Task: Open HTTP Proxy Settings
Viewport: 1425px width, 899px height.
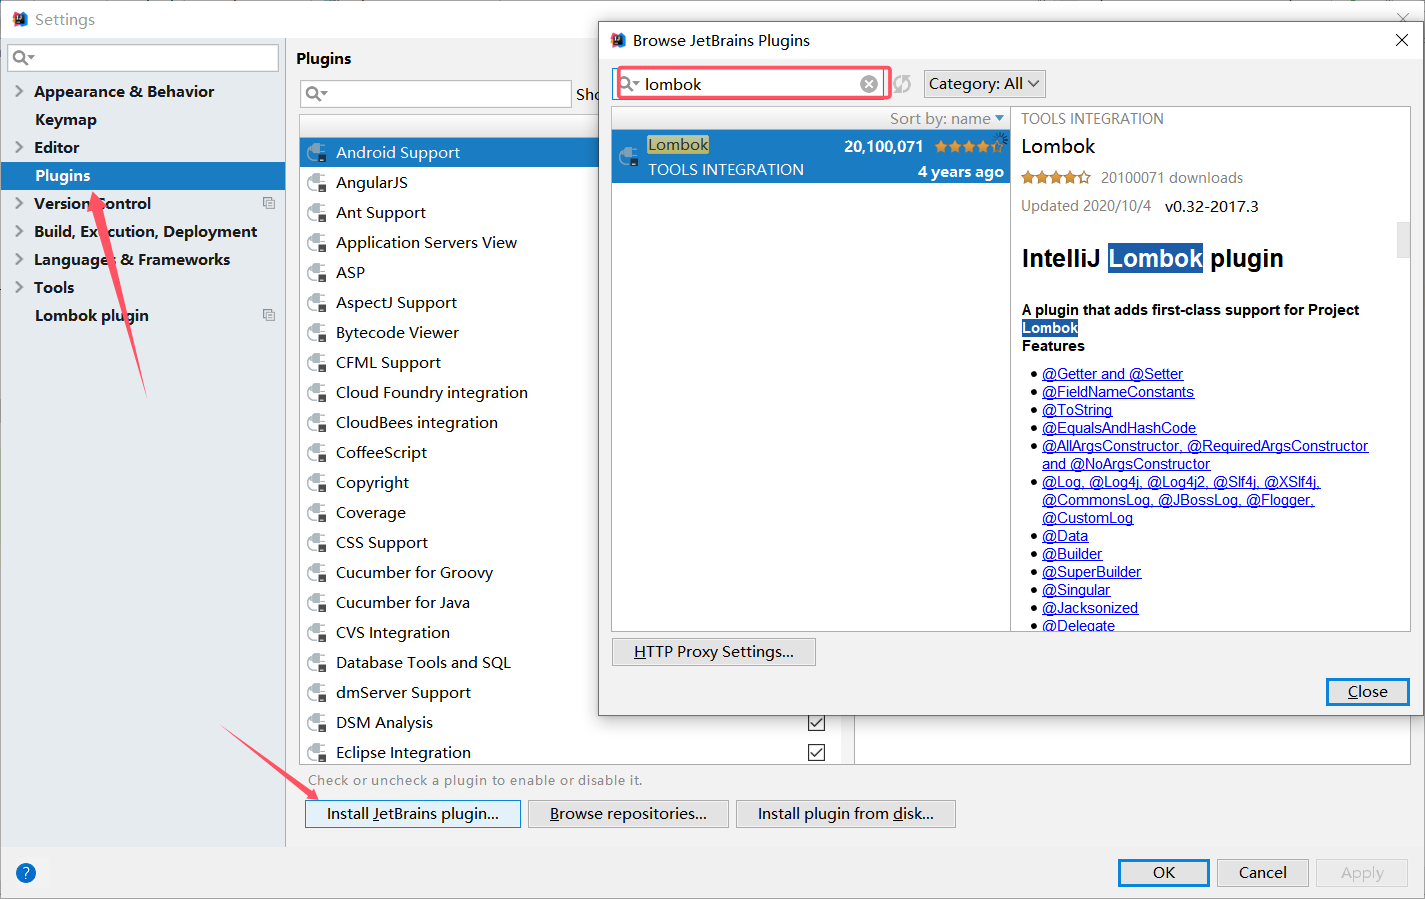Action: 714,652
